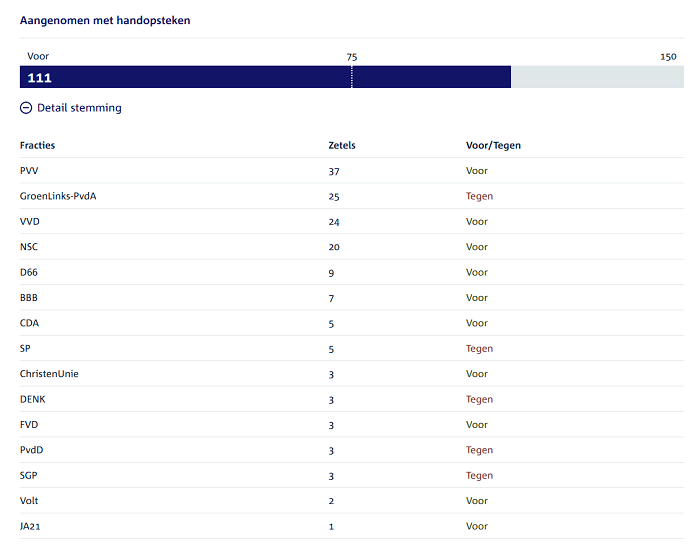Click the seat count 20 for NSC

[x=334, y=247]
